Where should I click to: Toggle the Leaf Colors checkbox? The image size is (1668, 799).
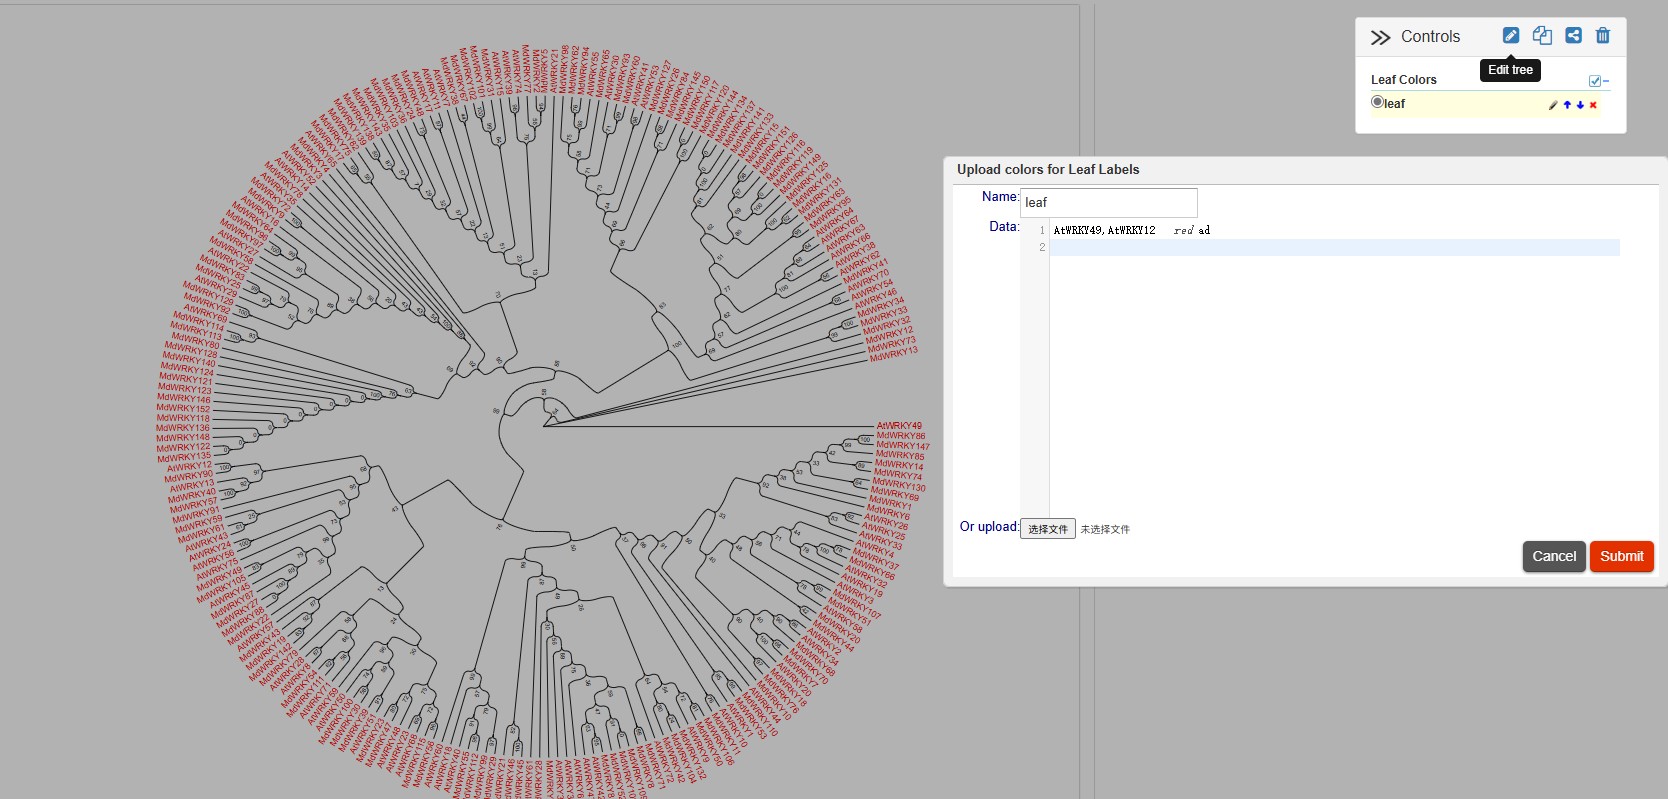tap(1595, 81)
